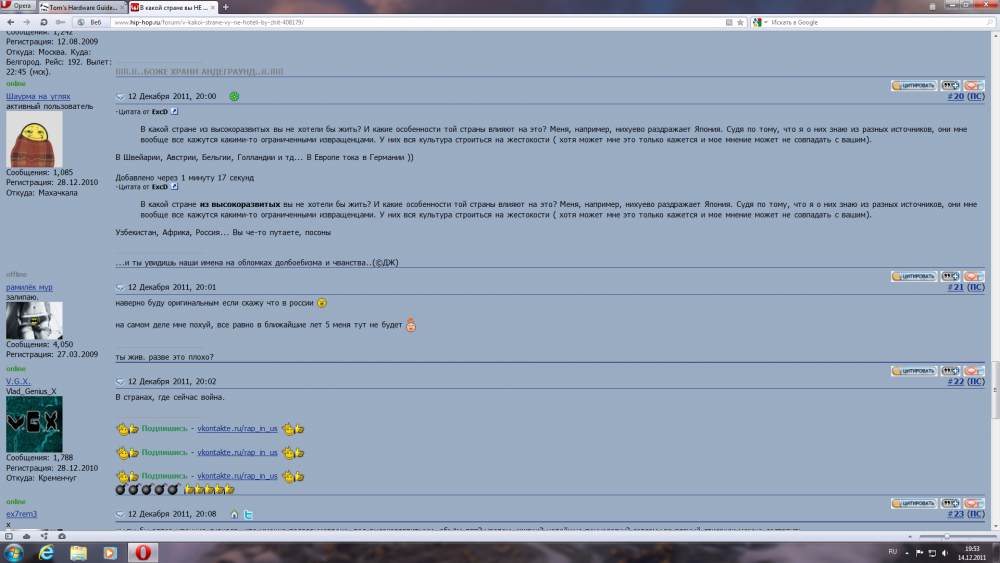View V.G.X. avatar image
The image size is (1000, 563).
pos(34,424)
